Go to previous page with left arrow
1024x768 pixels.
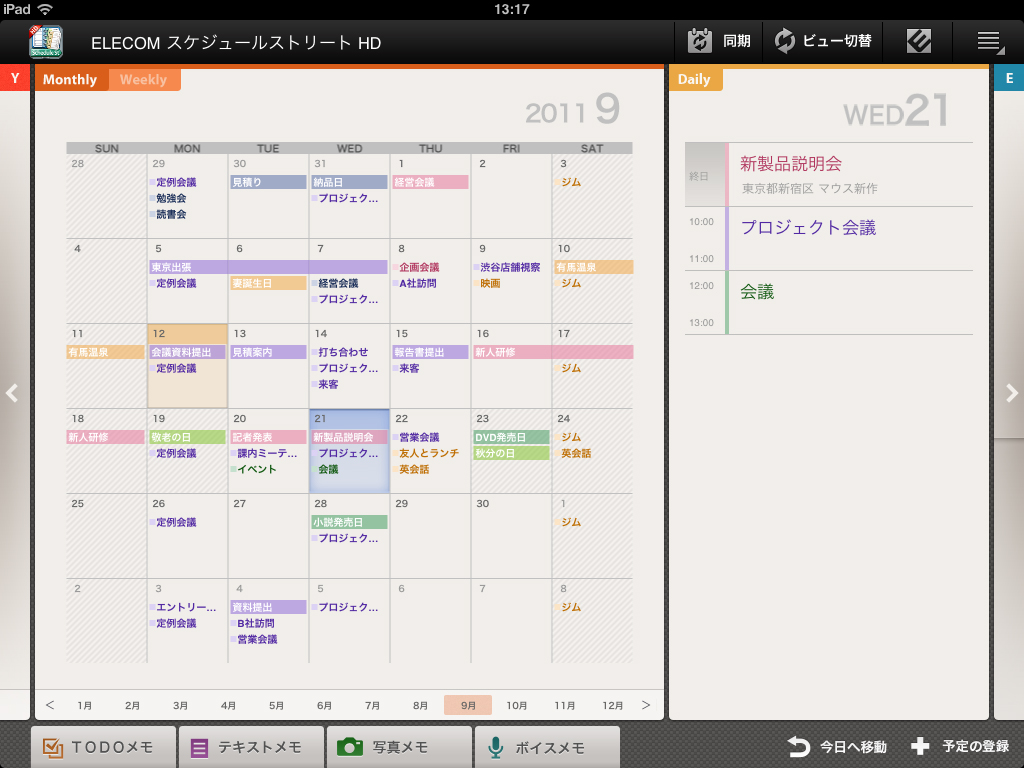click(x=12, y=393)
